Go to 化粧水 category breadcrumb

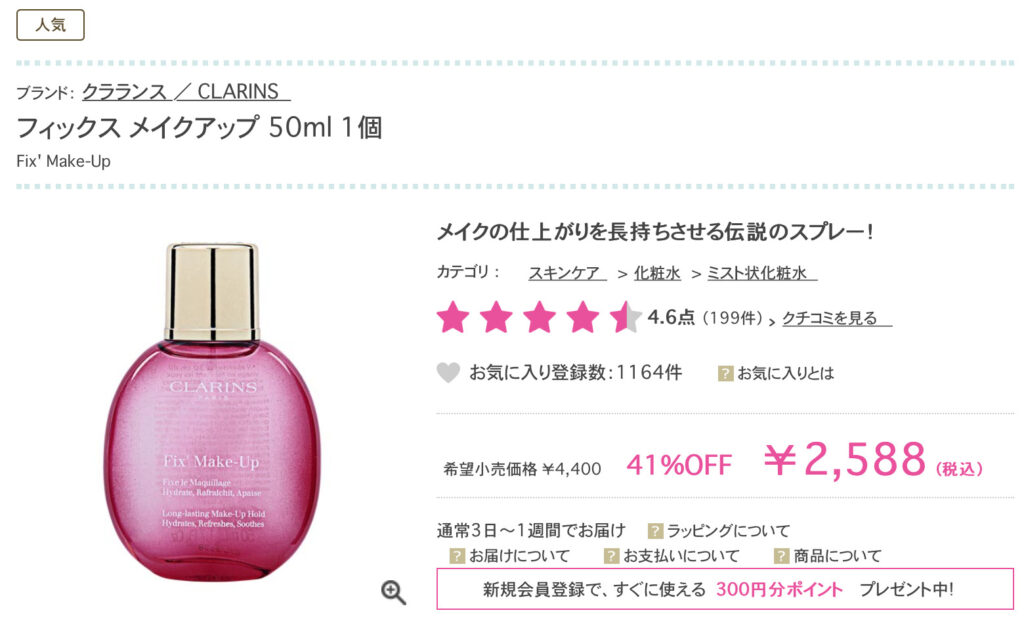658,273
